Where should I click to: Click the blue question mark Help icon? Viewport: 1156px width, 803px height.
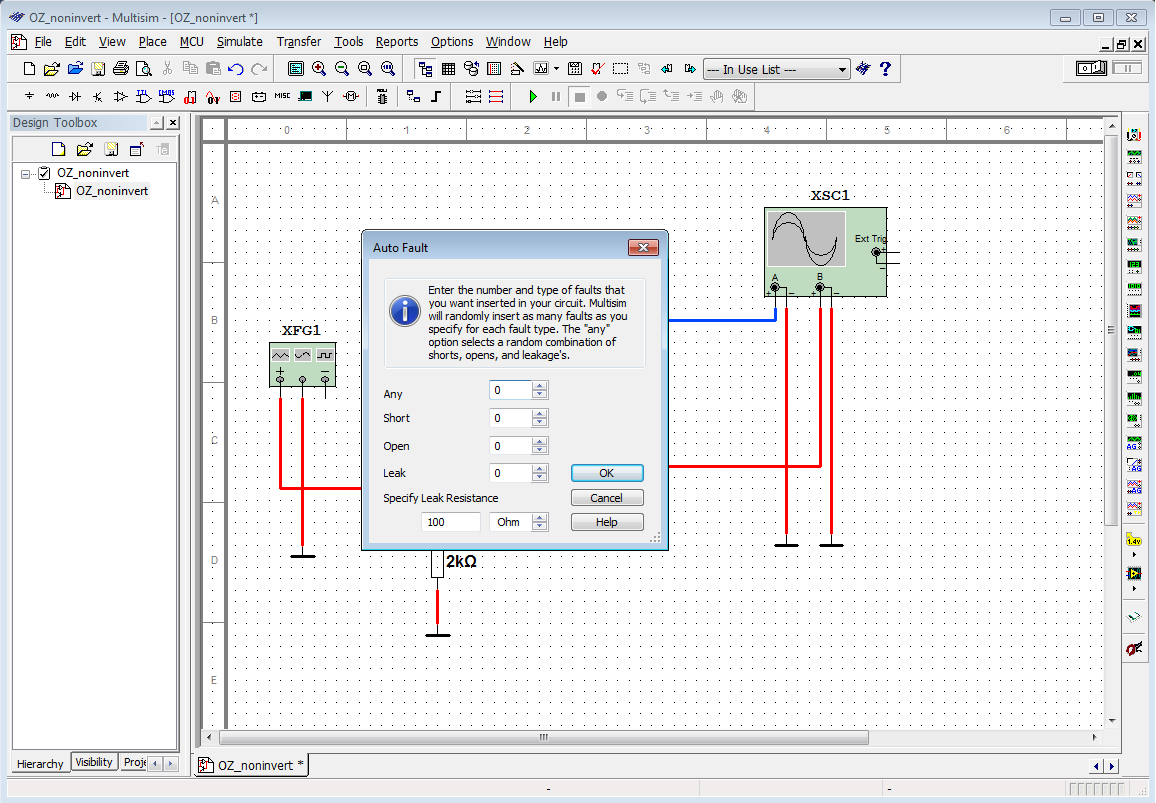tap(885, 69)
